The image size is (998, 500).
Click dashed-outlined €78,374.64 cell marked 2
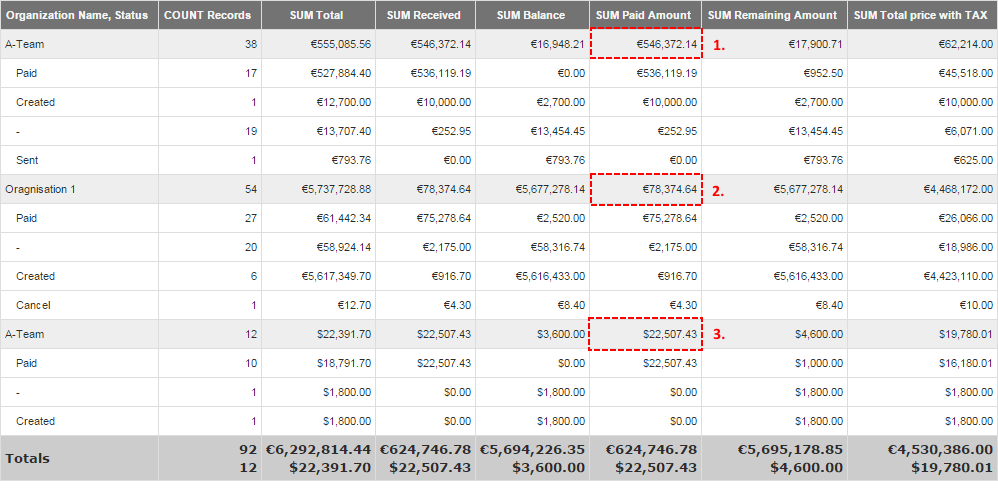(646, 189)
